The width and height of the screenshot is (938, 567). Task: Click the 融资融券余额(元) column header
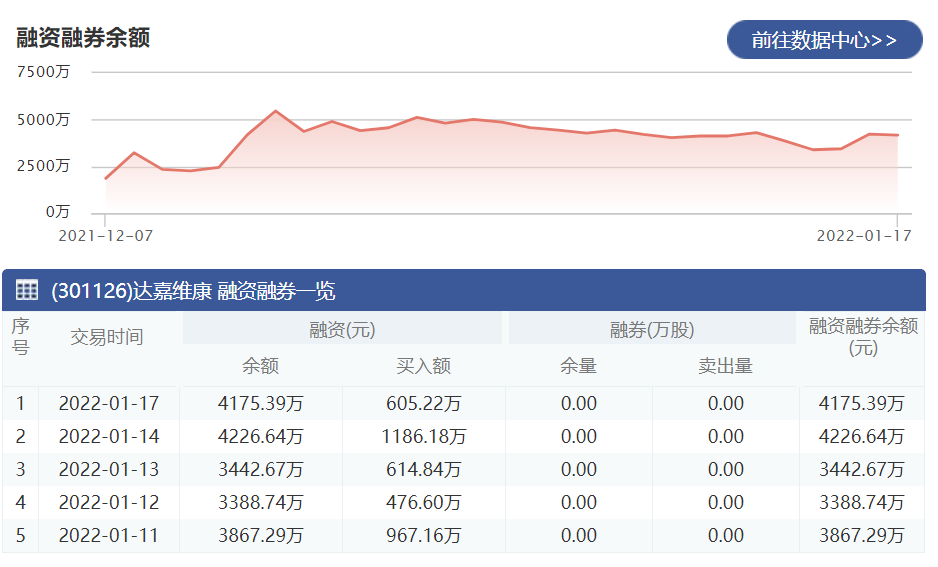tap(863, 337)
